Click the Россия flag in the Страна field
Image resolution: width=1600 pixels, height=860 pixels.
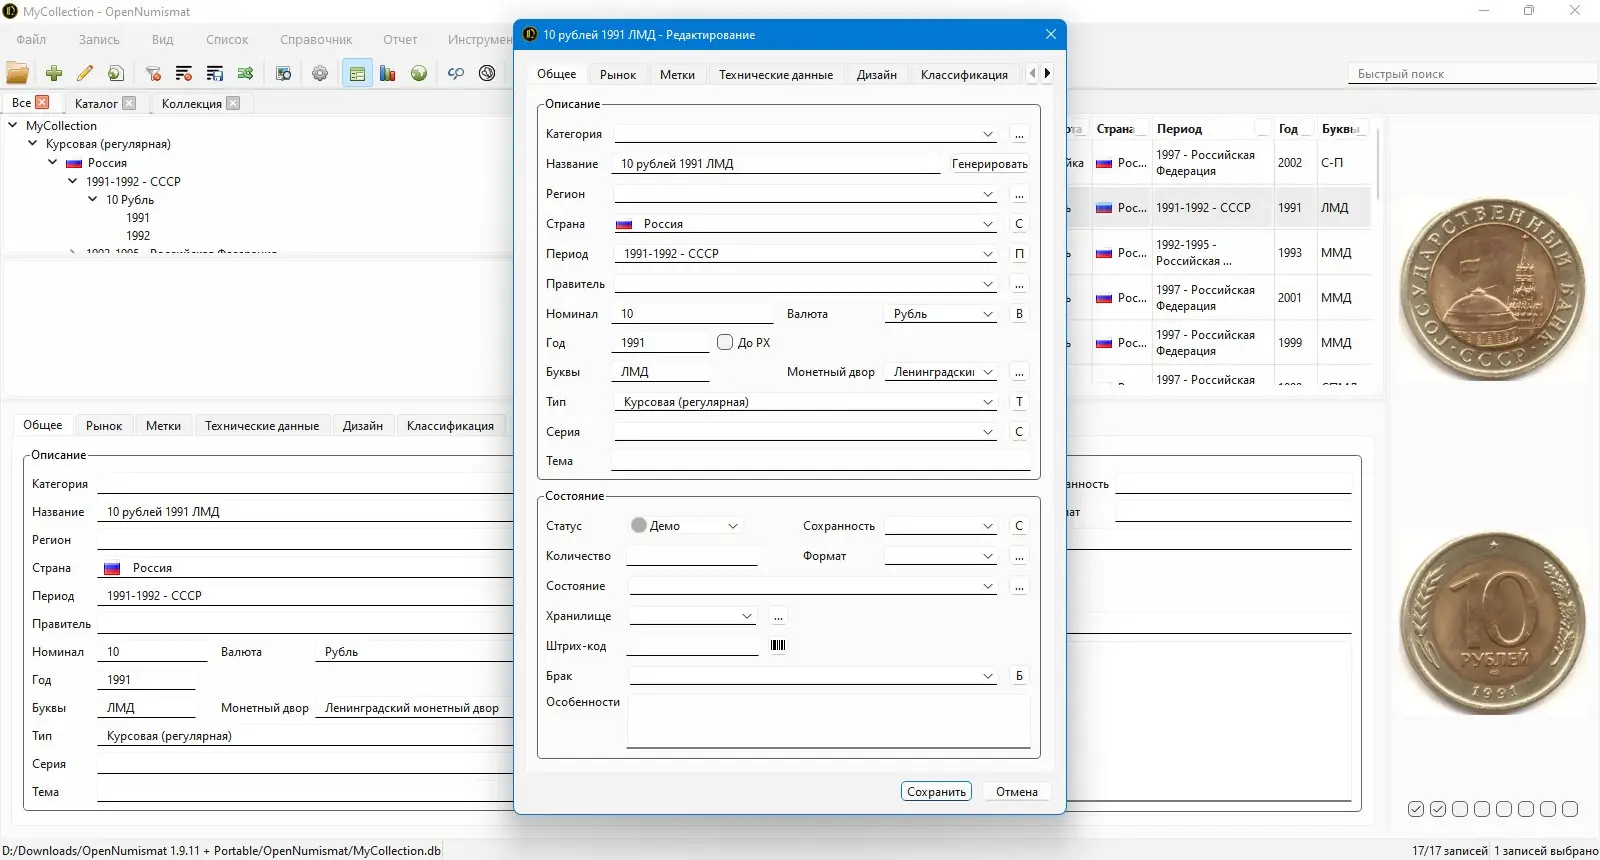[624, 224]
